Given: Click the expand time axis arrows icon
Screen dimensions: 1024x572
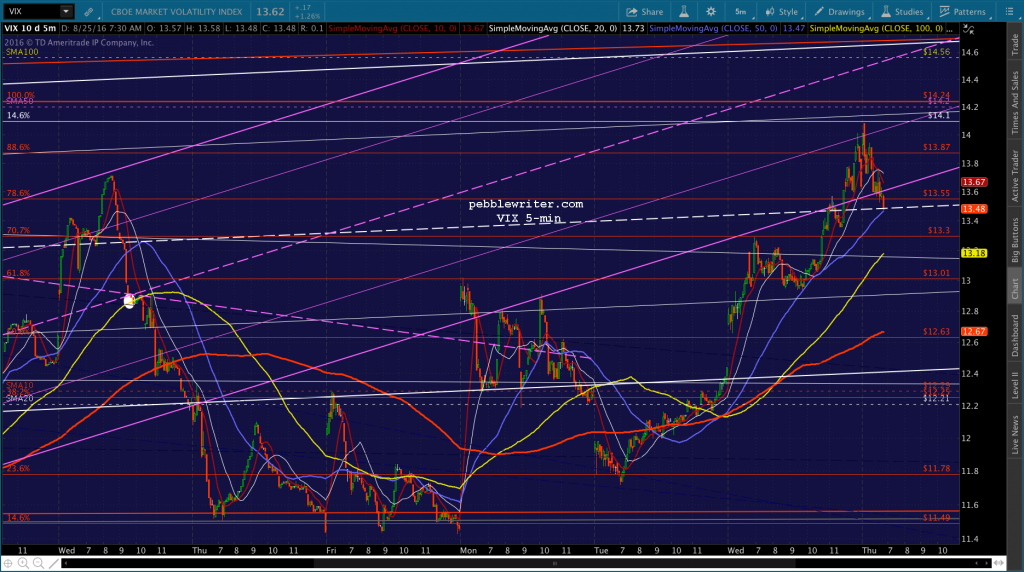Looking at the screenshot, I should point(999,563).
